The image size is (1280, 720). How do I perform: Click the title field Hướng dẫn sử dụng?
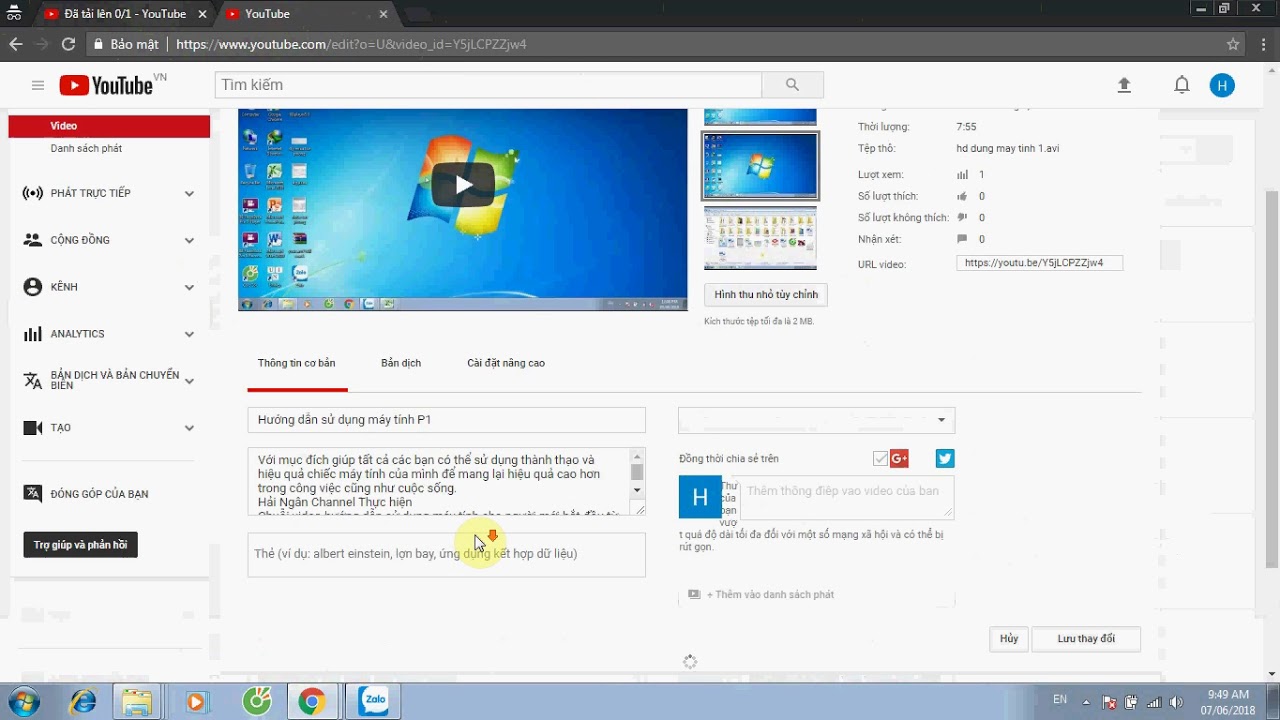click(x=446, y=420)
